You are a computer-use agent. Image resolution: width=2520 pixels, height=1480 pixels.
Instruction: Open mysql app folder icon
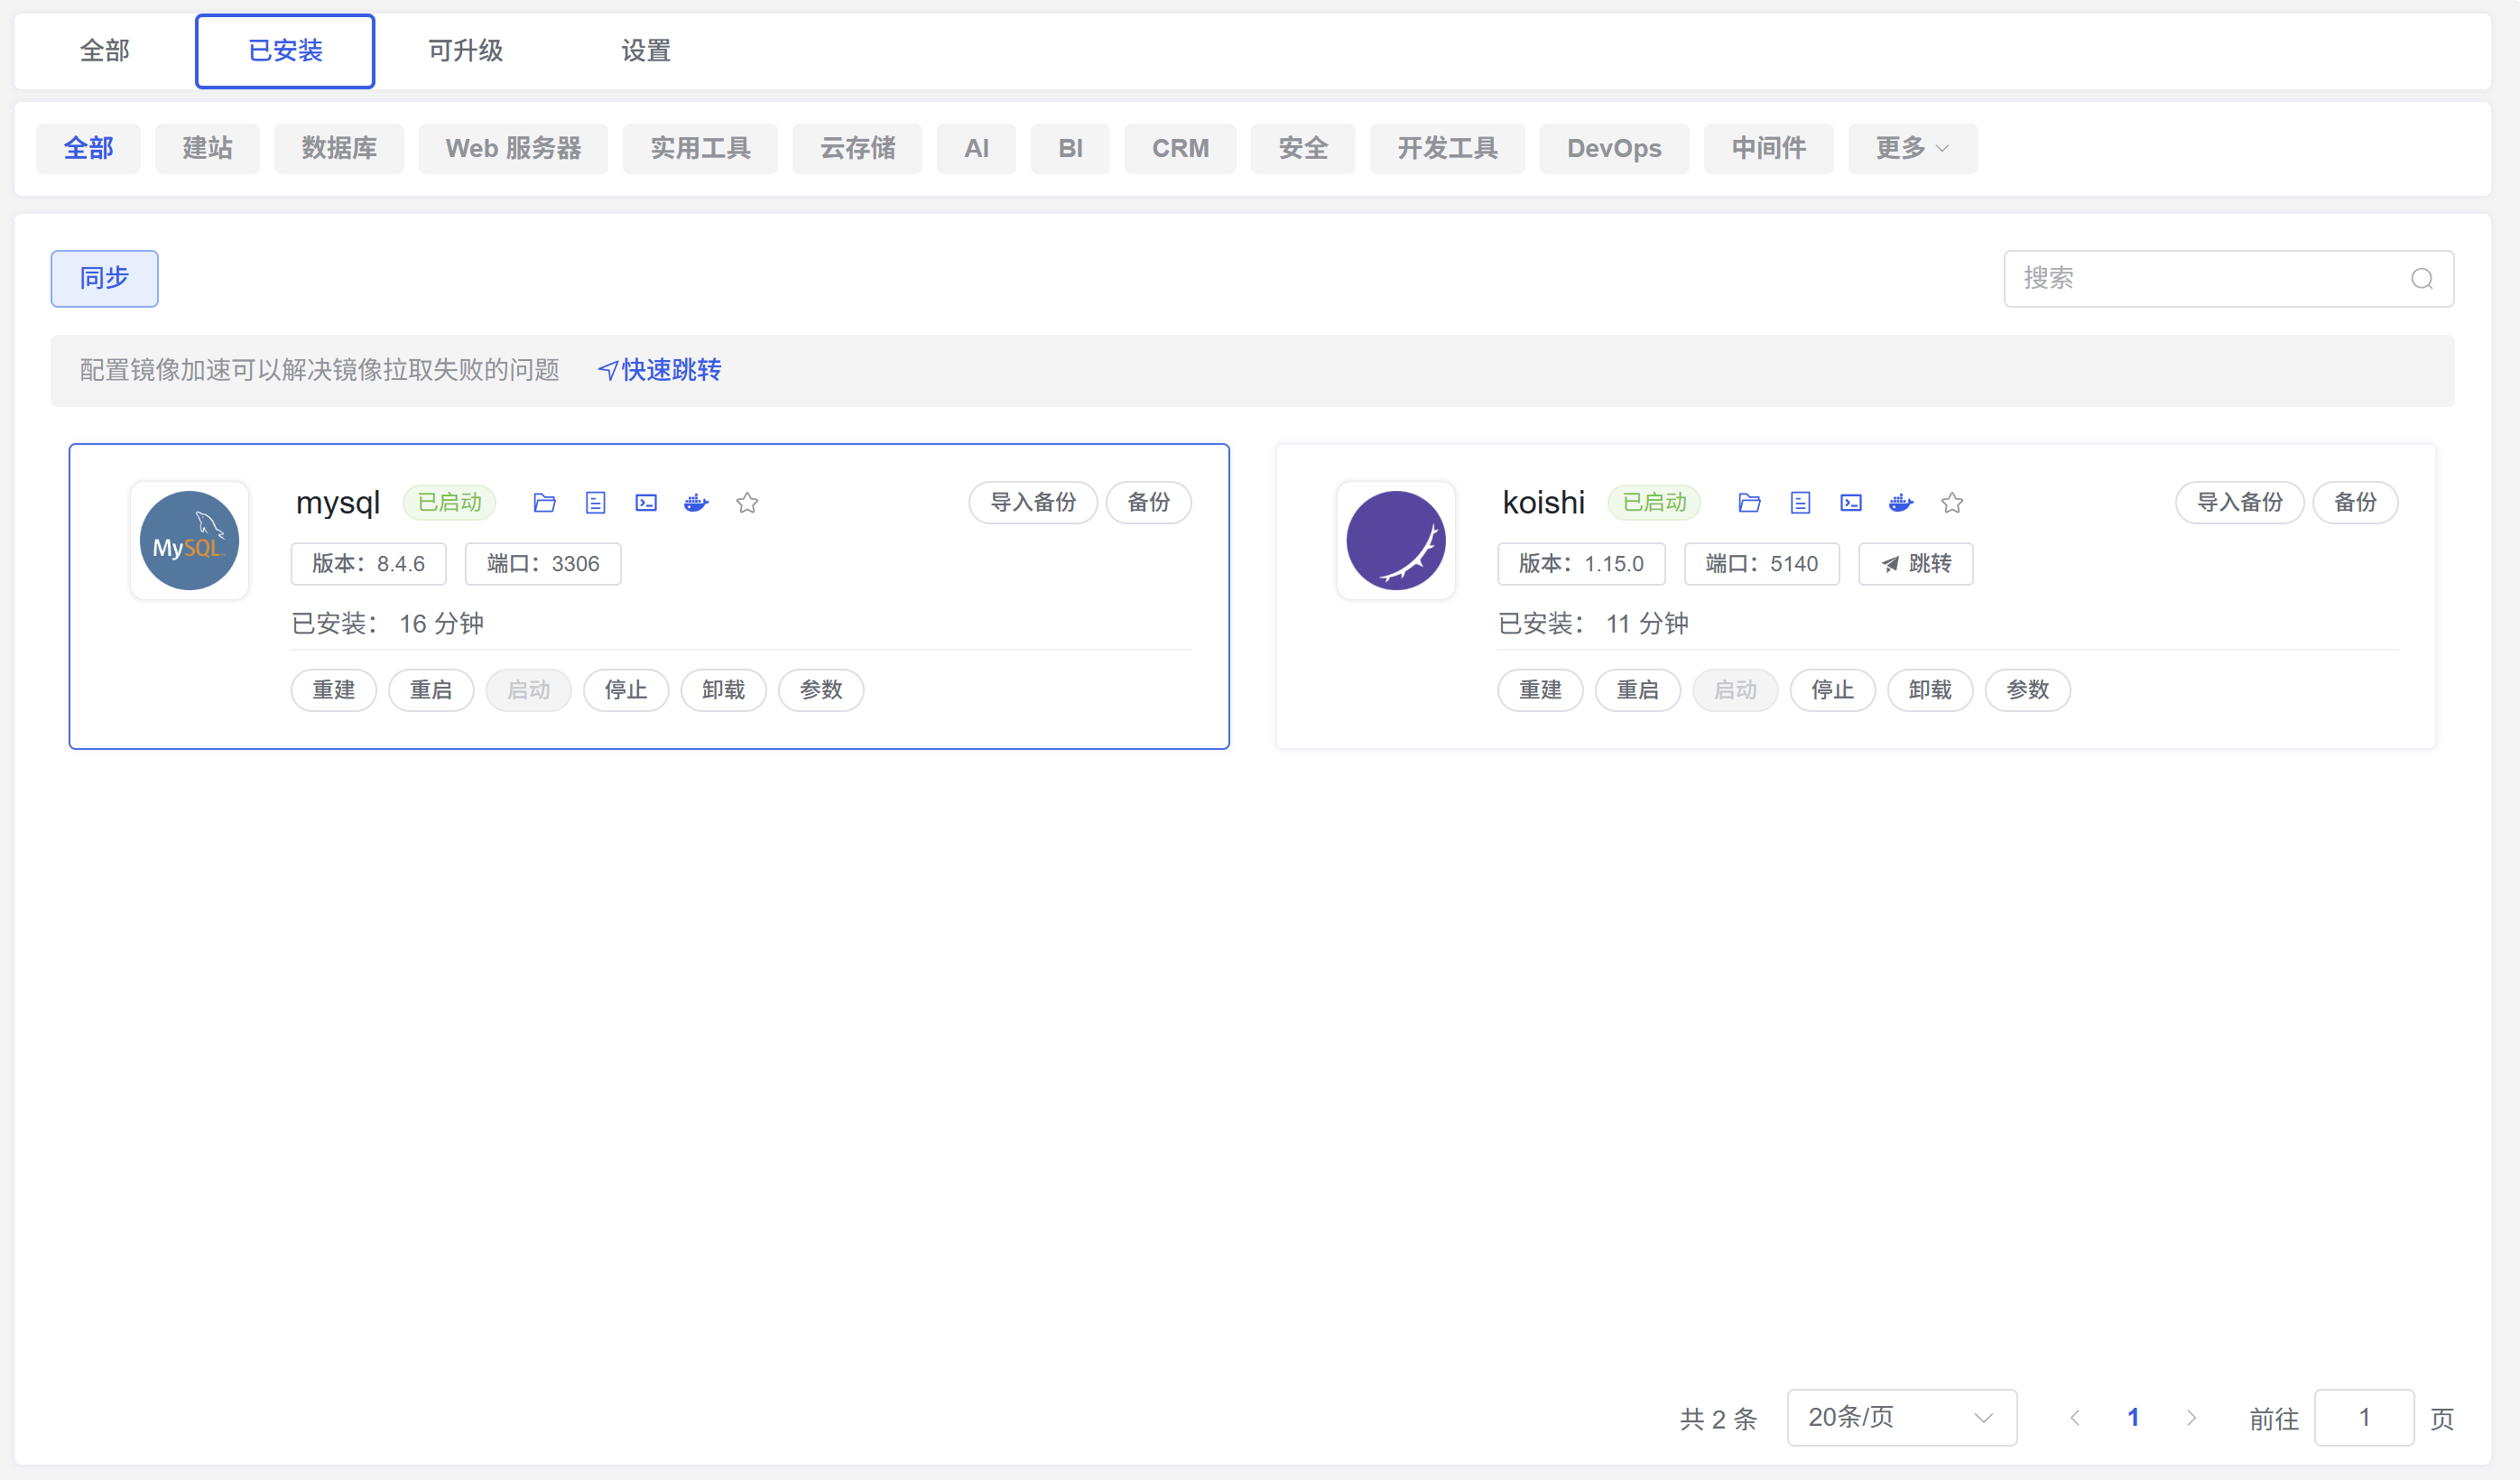544,503
